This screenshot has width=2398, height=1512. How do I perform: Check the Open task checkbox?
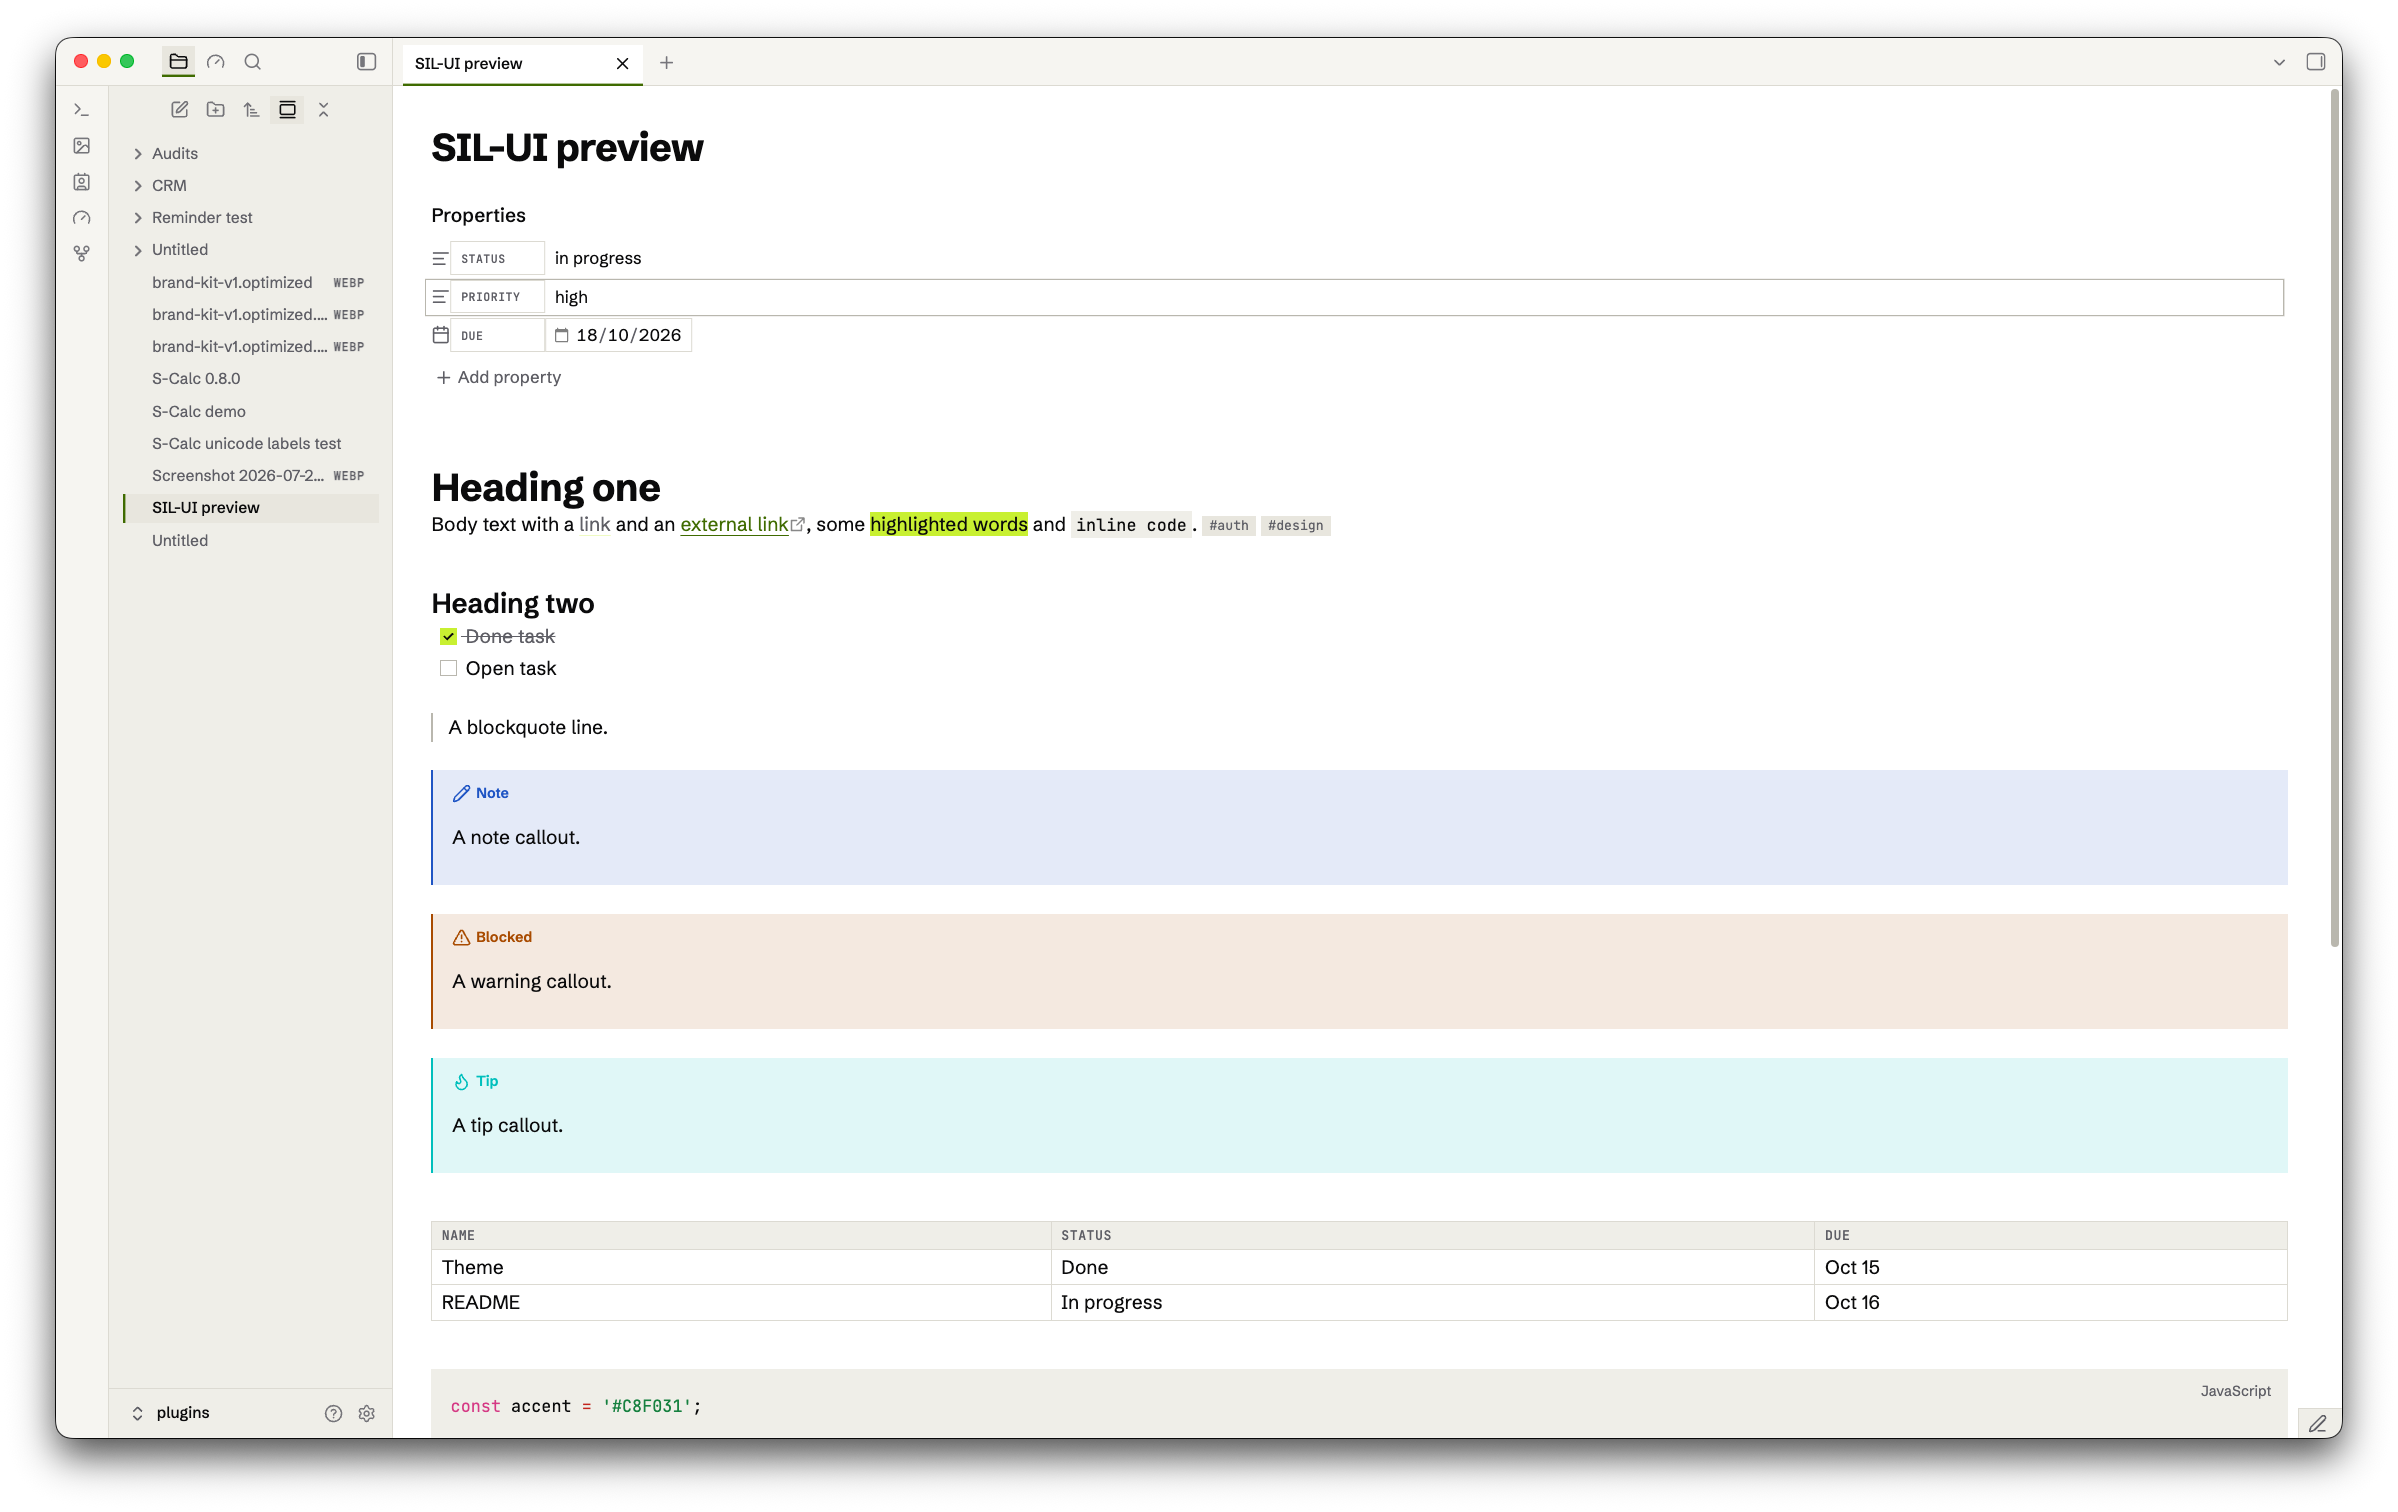coord(448,669)
